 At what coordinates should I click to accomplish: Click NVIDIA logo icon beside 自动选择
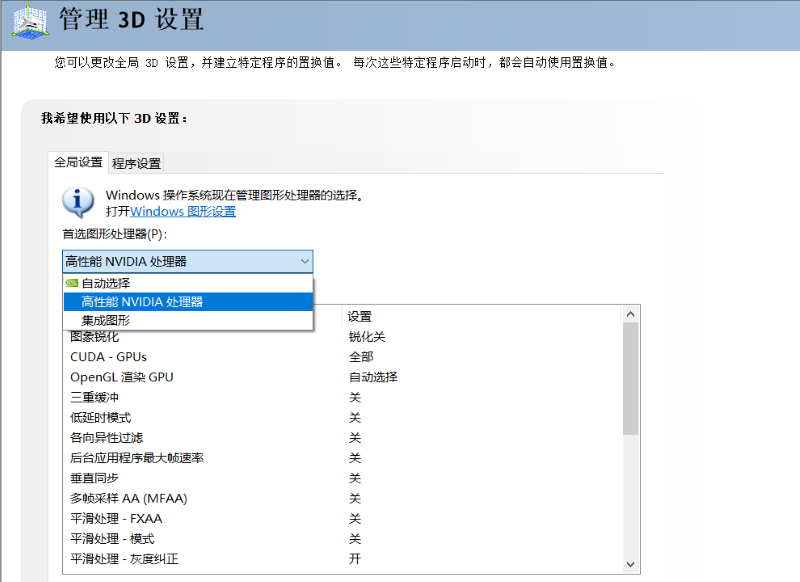coord(72,283)
